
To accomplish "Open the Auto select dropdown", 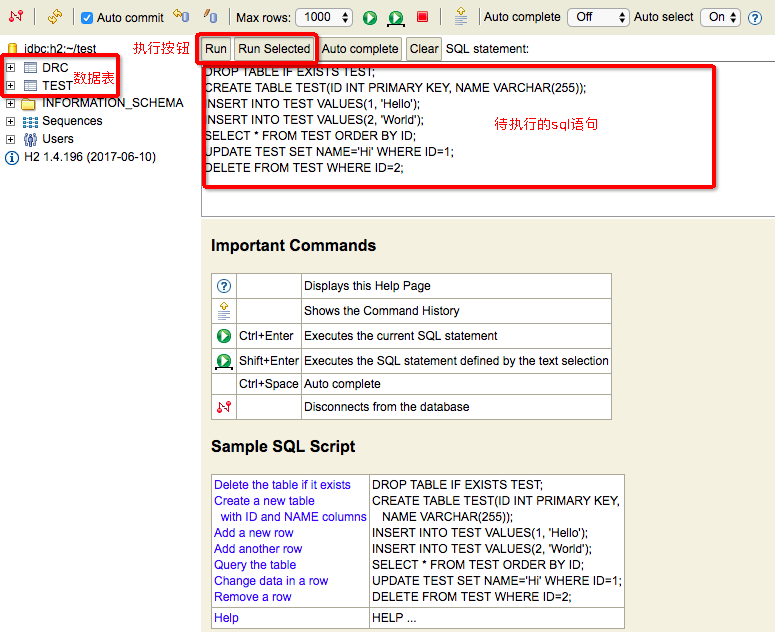I will [720, 17].
